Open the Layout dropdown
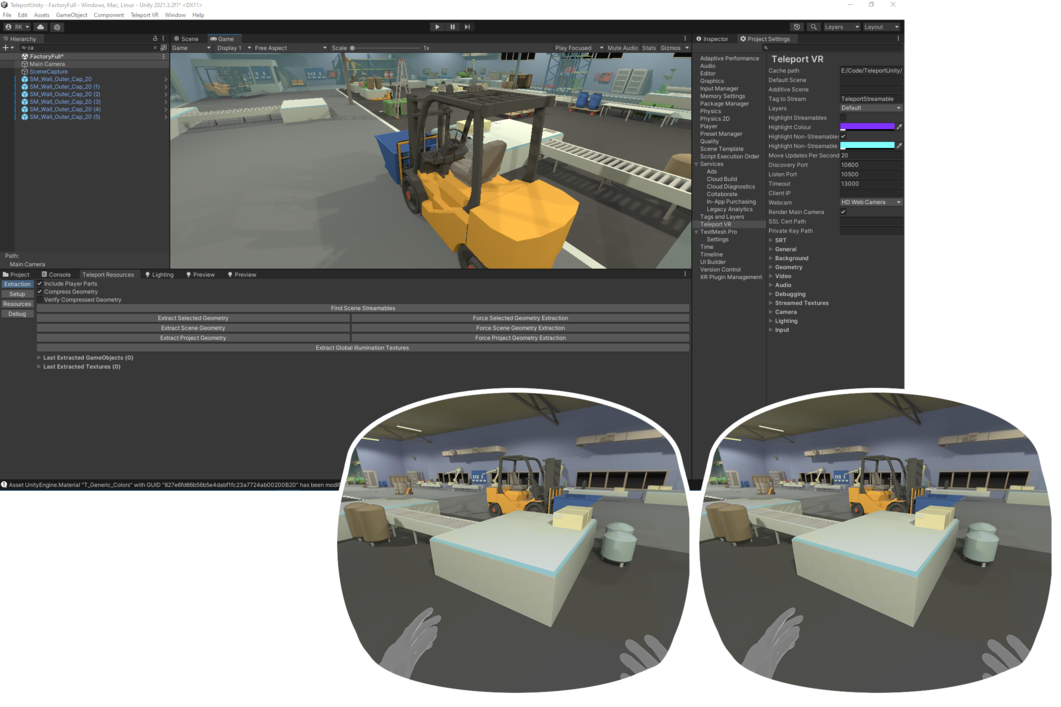The height and width of the screenshot is (707, 1061). [882, 27]
